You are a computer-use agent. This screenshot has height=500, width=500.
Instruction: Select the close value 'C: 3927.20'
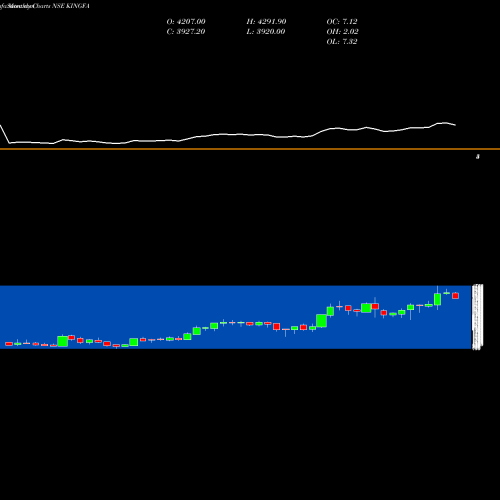(x=186, y=32)
